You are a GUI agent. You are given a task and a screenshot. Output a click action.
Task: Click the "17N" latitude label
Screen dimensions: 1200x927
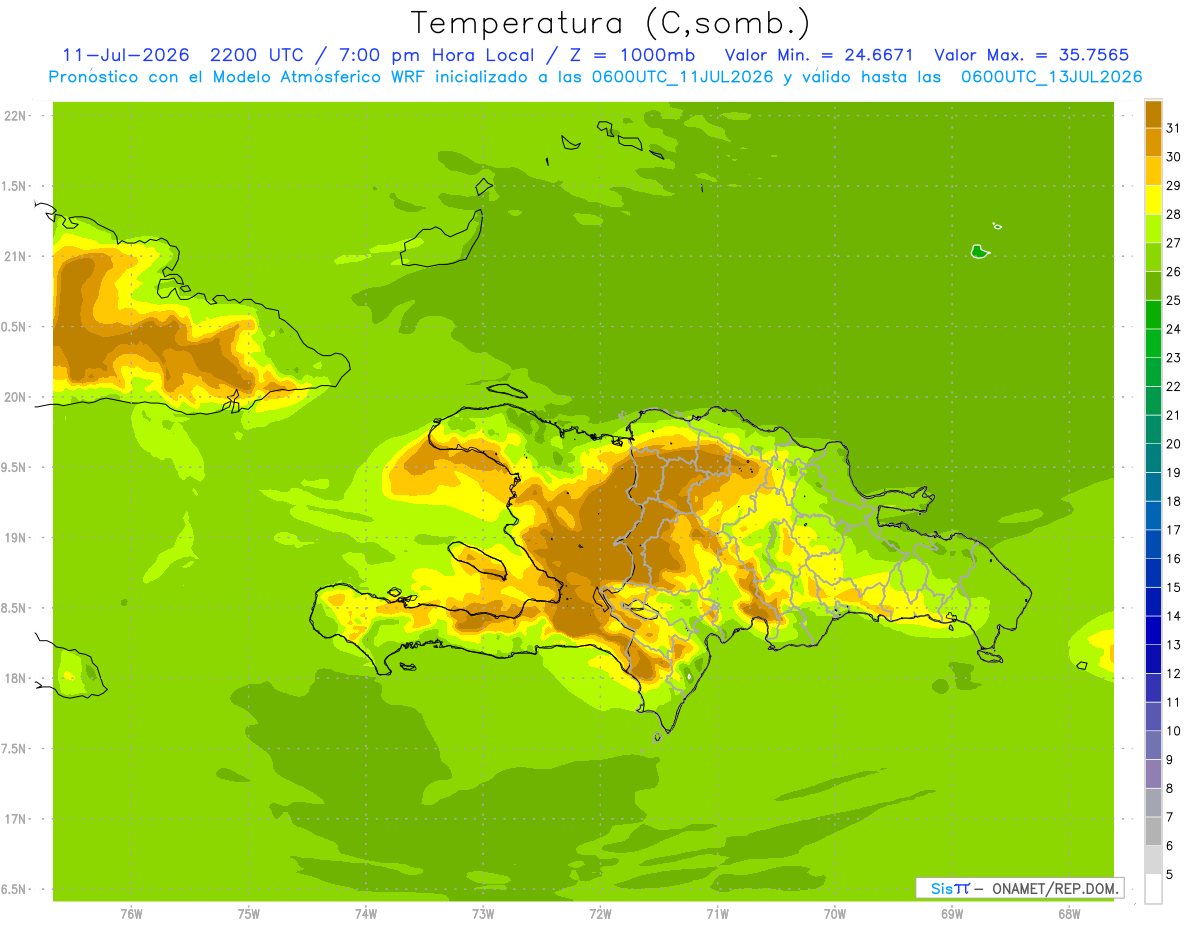pos(15,819)
